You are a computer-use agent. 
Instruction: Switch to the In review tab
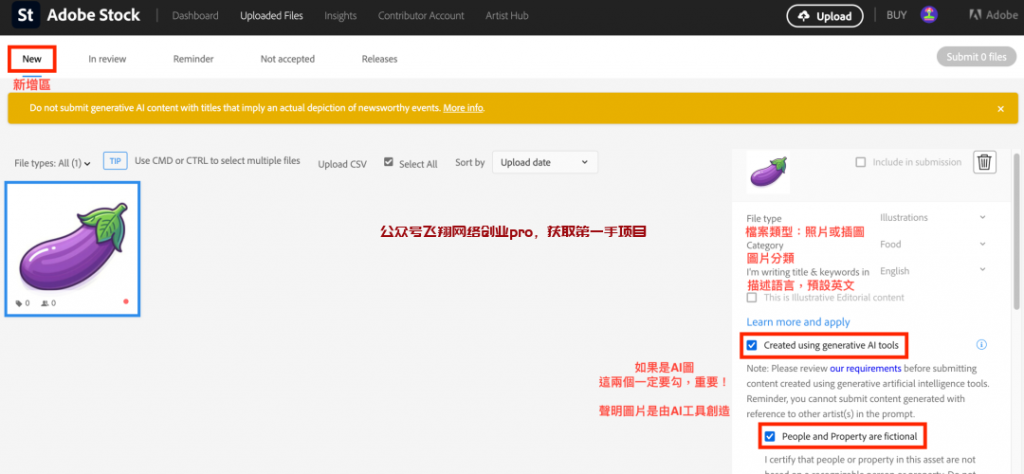(x=107, y=59)
